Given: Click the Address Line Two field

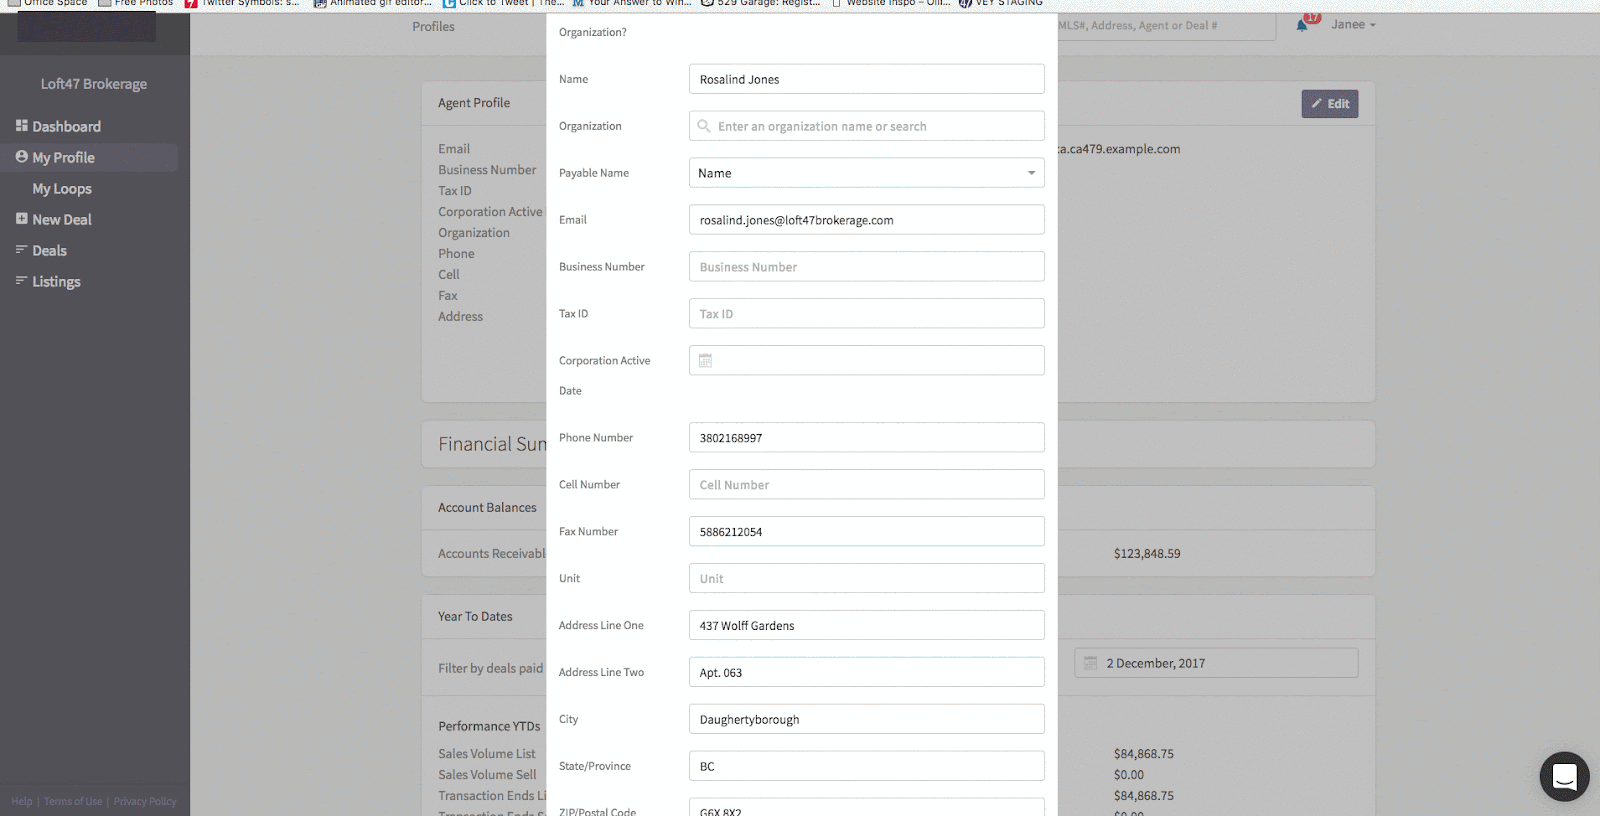Looking at the screenshot, I should pos(867,673).
